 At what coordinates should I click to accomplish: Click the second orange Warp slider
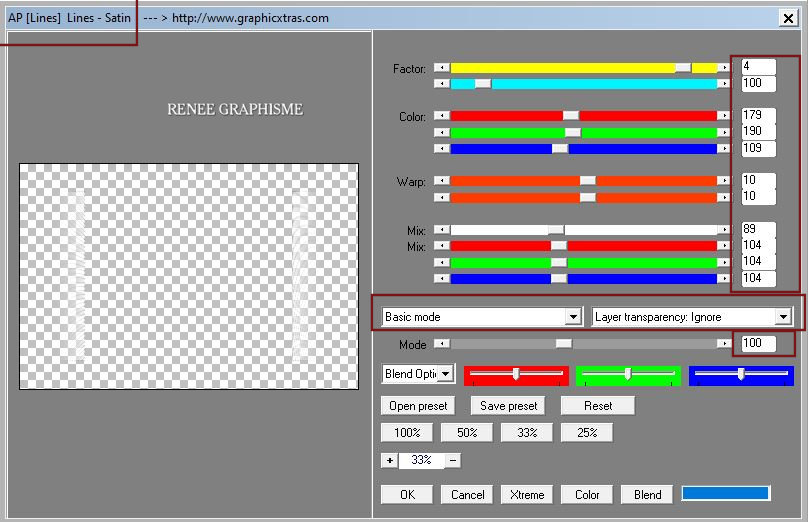pyautogui.click(x=583, y=197)
